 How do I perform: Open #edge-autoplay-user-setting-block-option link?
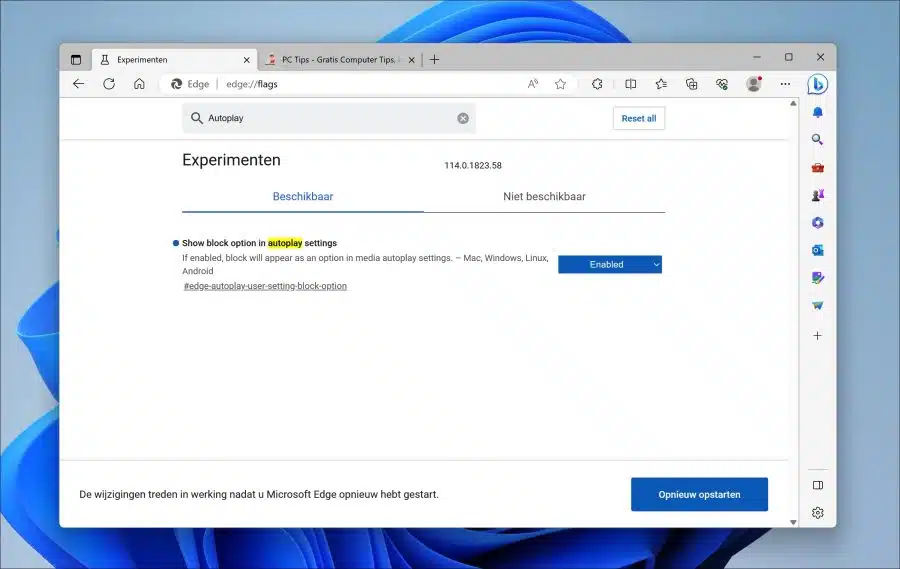(265, 286)
